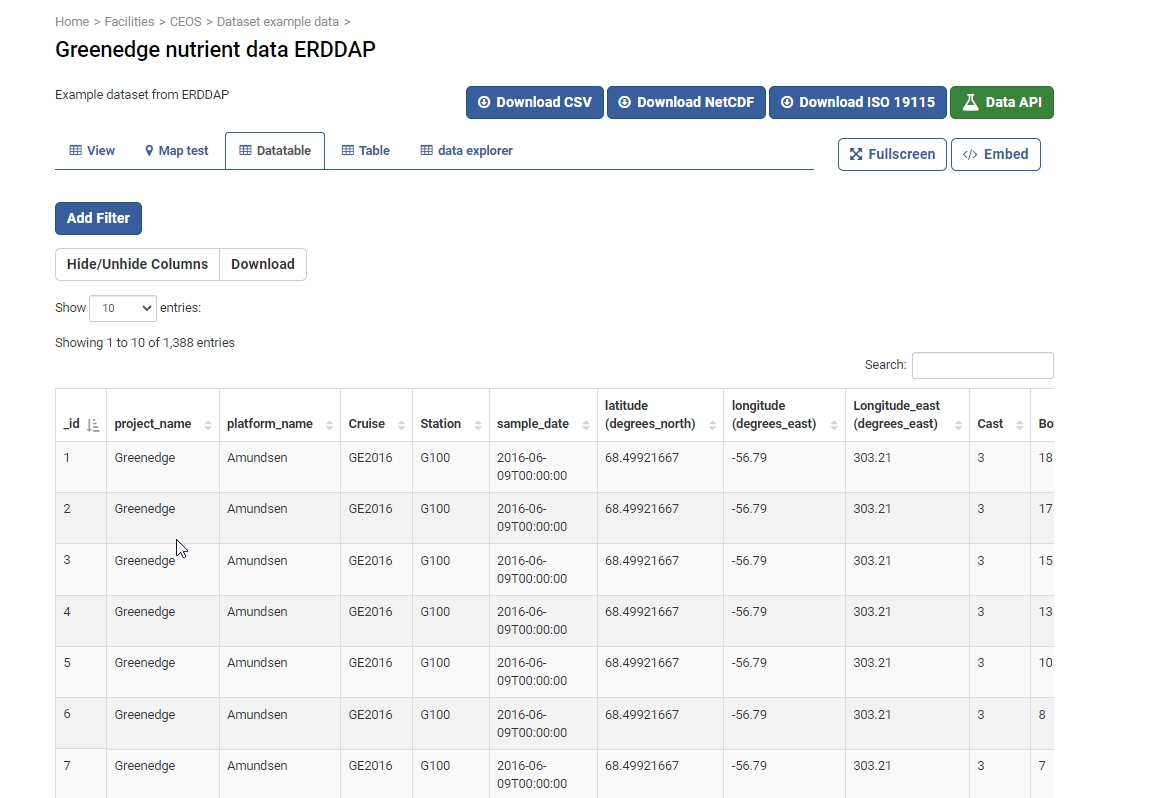Screen dimensions: 1162x798
Task: Open the Show entries count dropdown
Action: coord(123,308)
